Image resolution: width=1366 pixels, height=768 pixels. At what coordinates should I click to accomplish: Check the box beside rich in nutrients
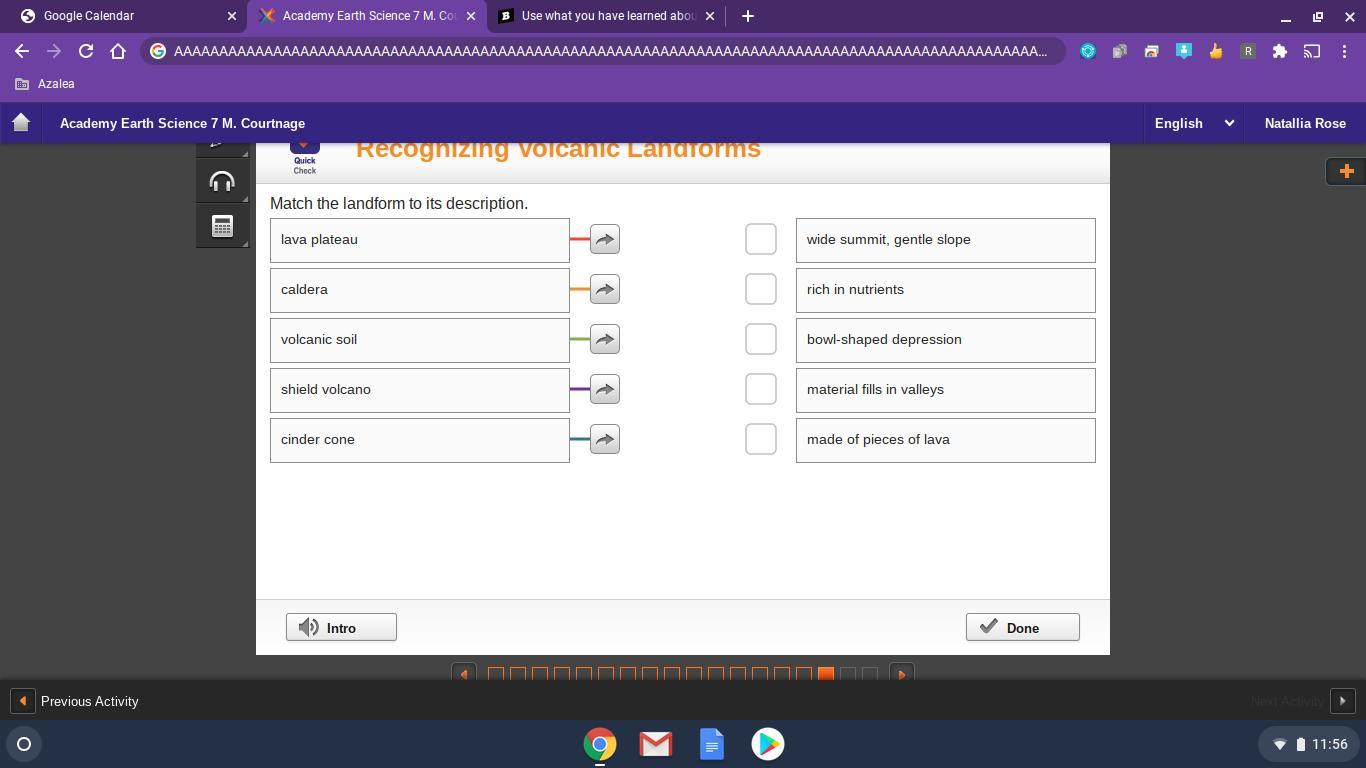761,289
